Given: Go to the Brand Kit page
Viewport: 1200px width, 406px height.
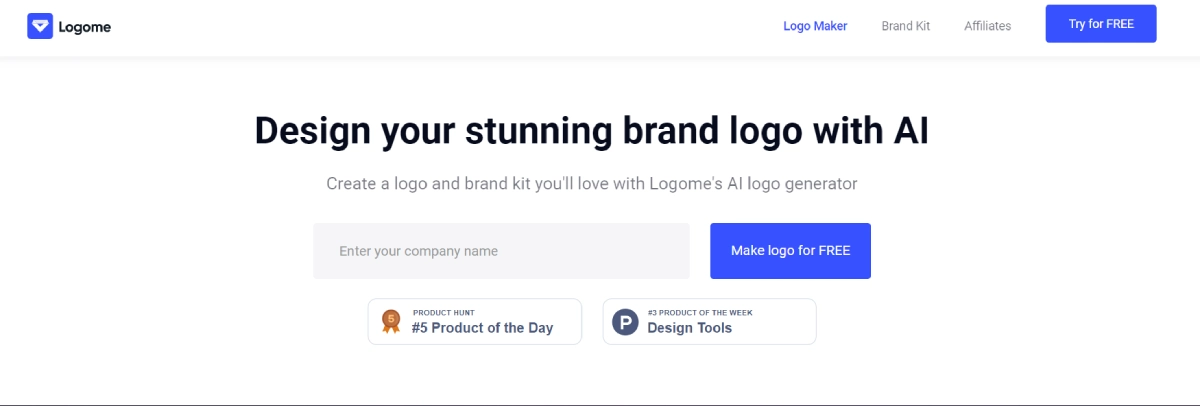Looking at the screenshot, I should [x=906, y=26].
